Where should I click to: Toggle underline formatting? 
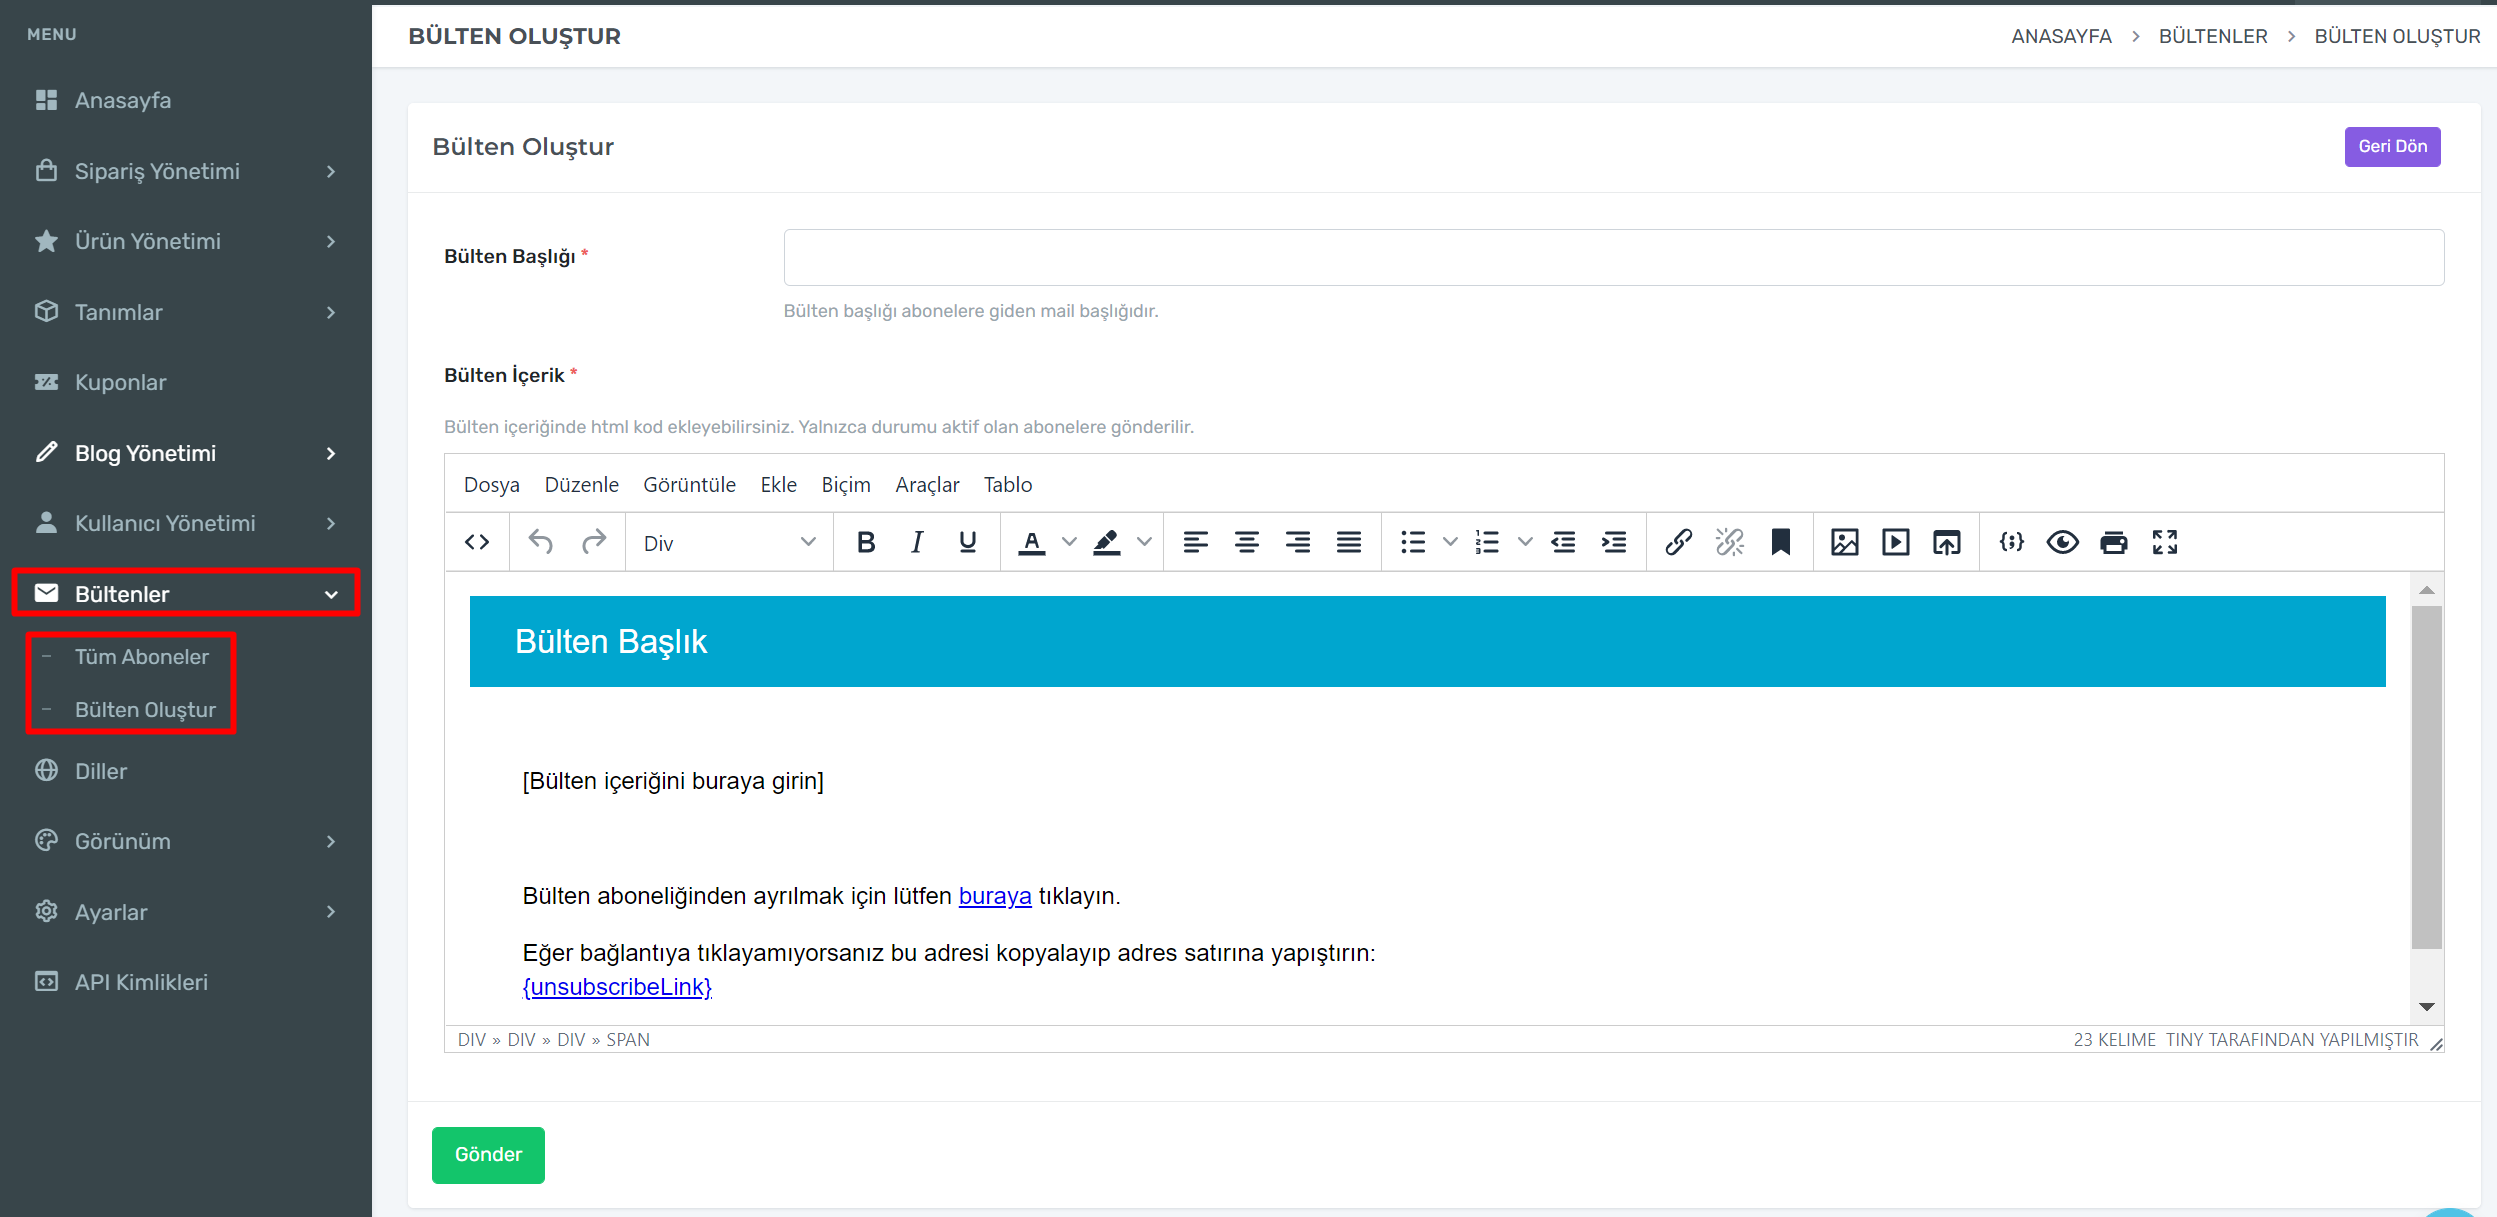click(x=967, y=542)
